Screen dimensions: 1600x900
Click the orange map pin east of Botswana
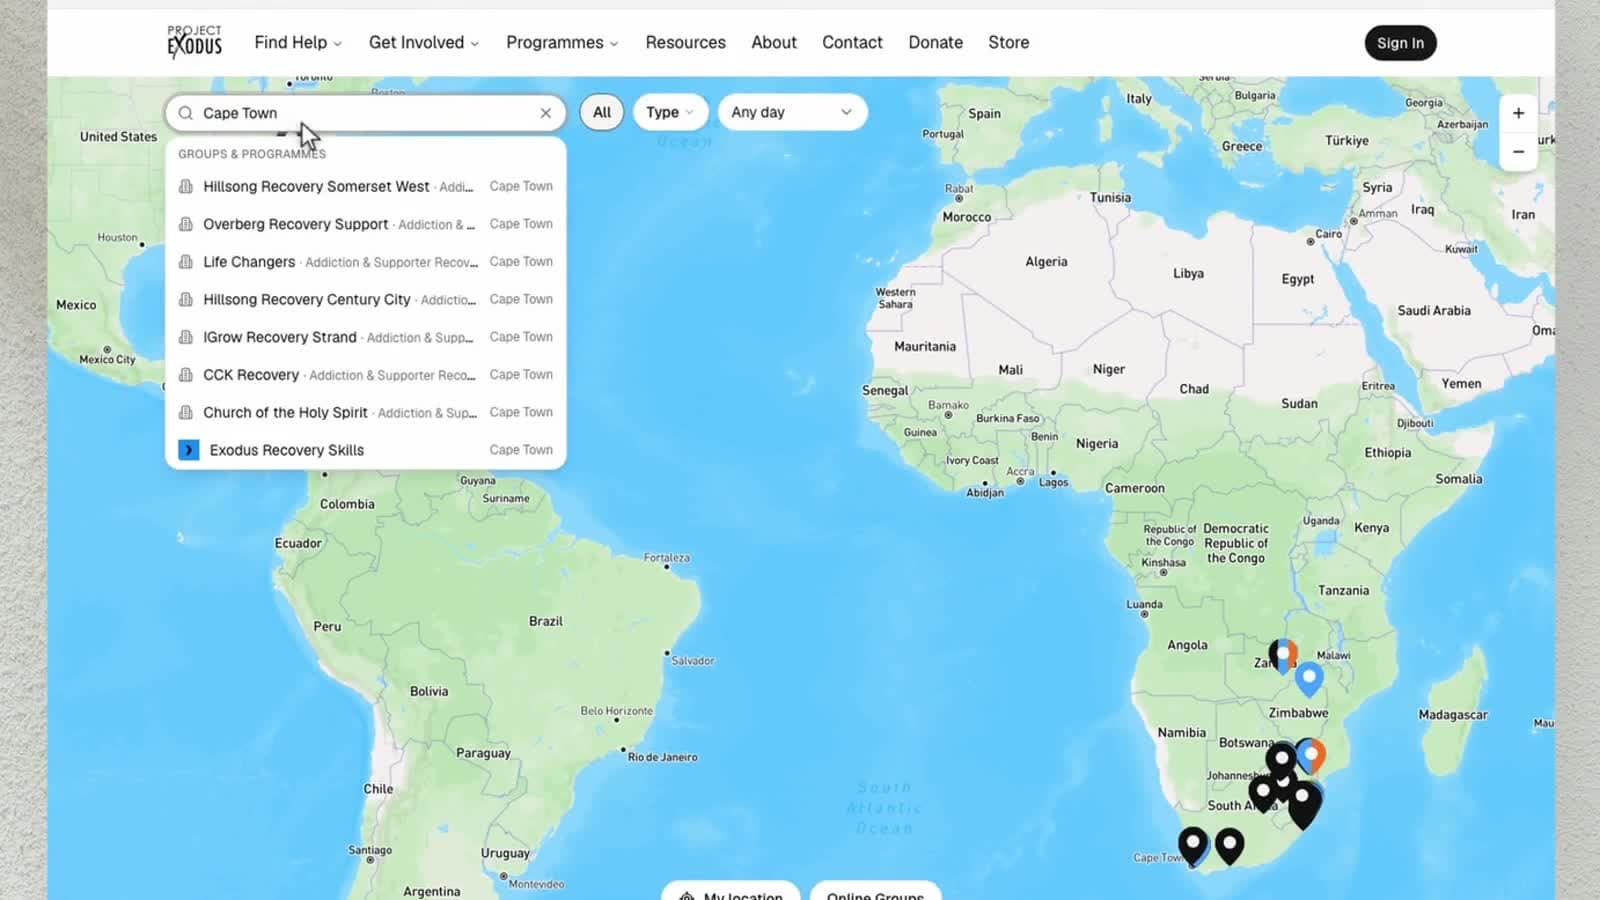click(1314, 755)
